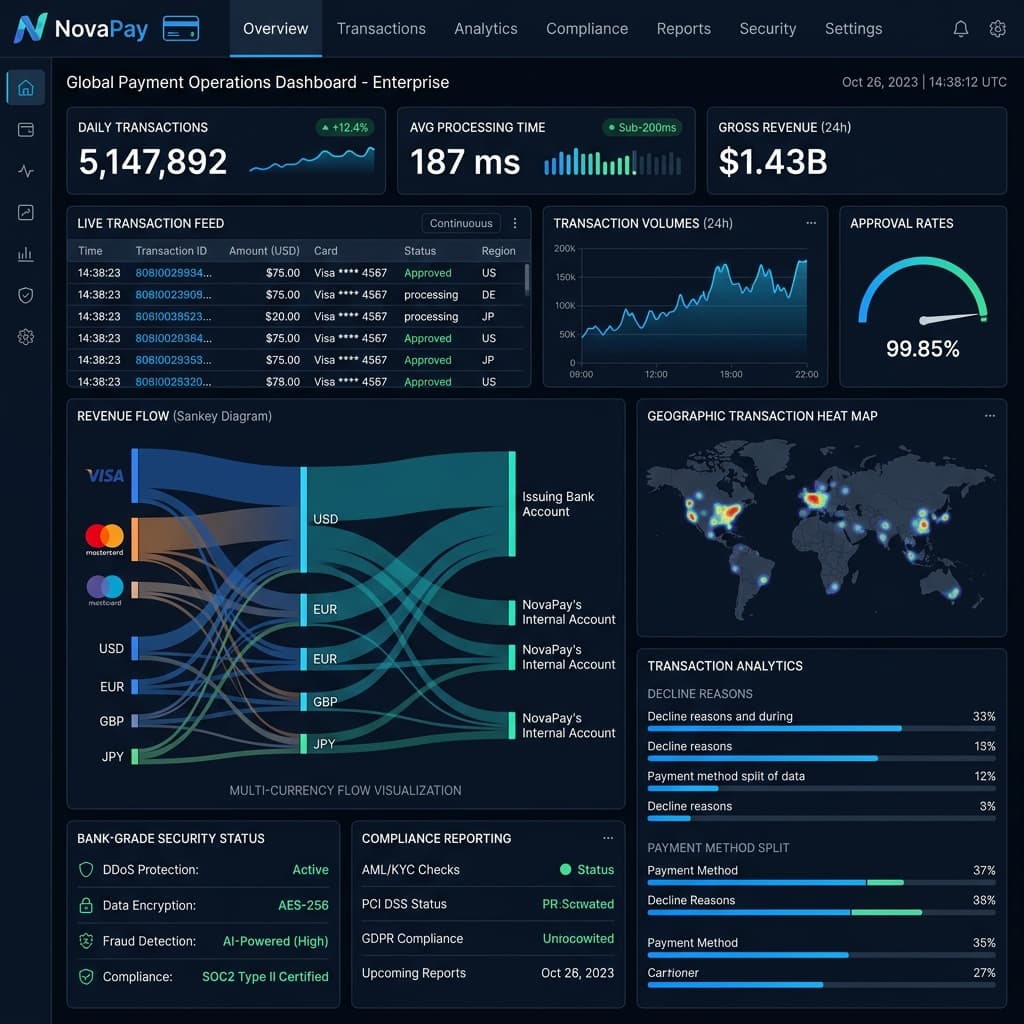Click the 12% Payment method split bar
The width and height of the screenshot is (1024, 1024).
(x=822, y=788)
